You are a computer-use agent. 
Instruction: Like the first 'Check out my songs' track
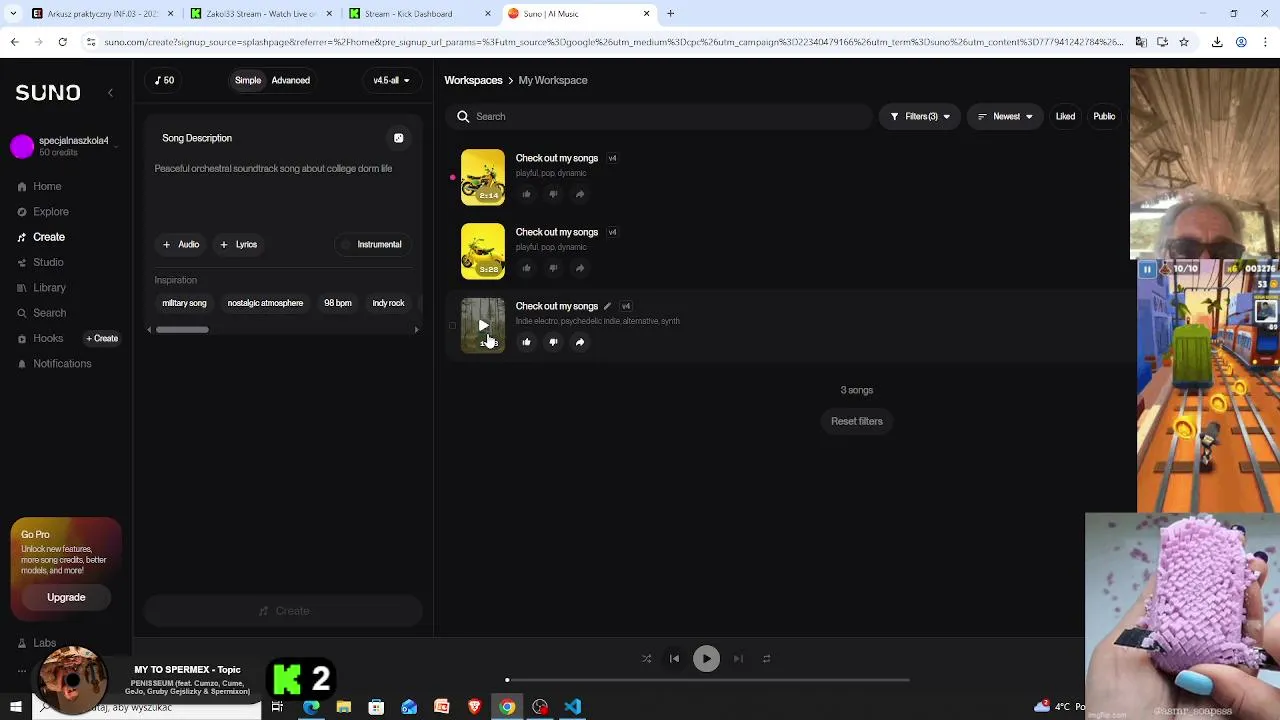526,194
